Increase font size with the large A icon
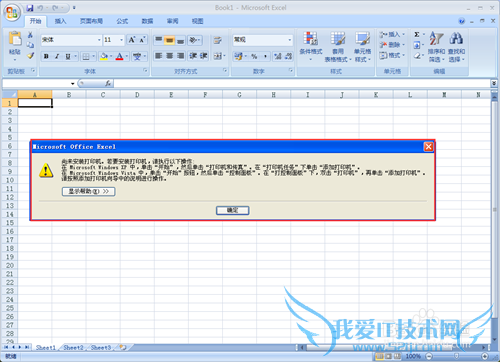 click(132, 40)
